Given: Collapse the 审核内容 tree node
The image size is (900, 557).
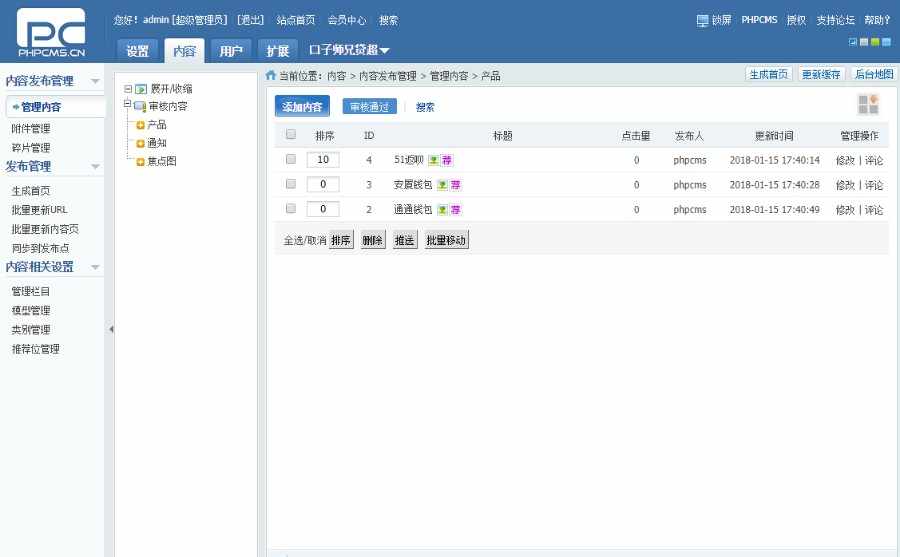Looking at the screenshot, I should coord(128,105).
